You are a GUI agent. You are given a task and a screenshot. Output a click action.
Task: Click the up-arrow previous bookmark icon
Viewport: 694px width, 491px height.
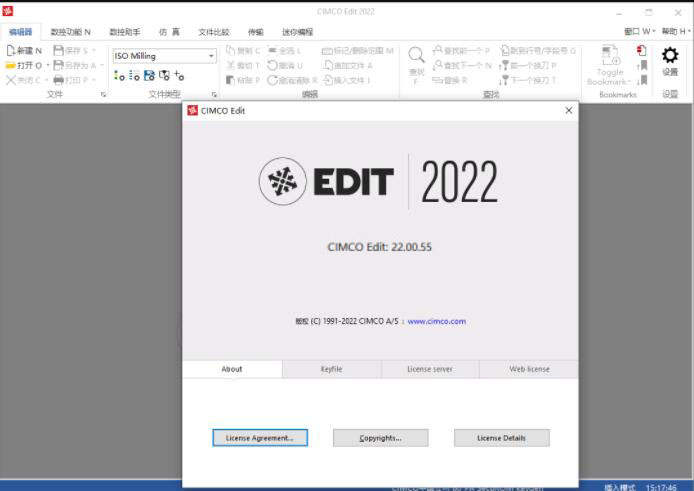pyautogui.click(x=642, y=66)
